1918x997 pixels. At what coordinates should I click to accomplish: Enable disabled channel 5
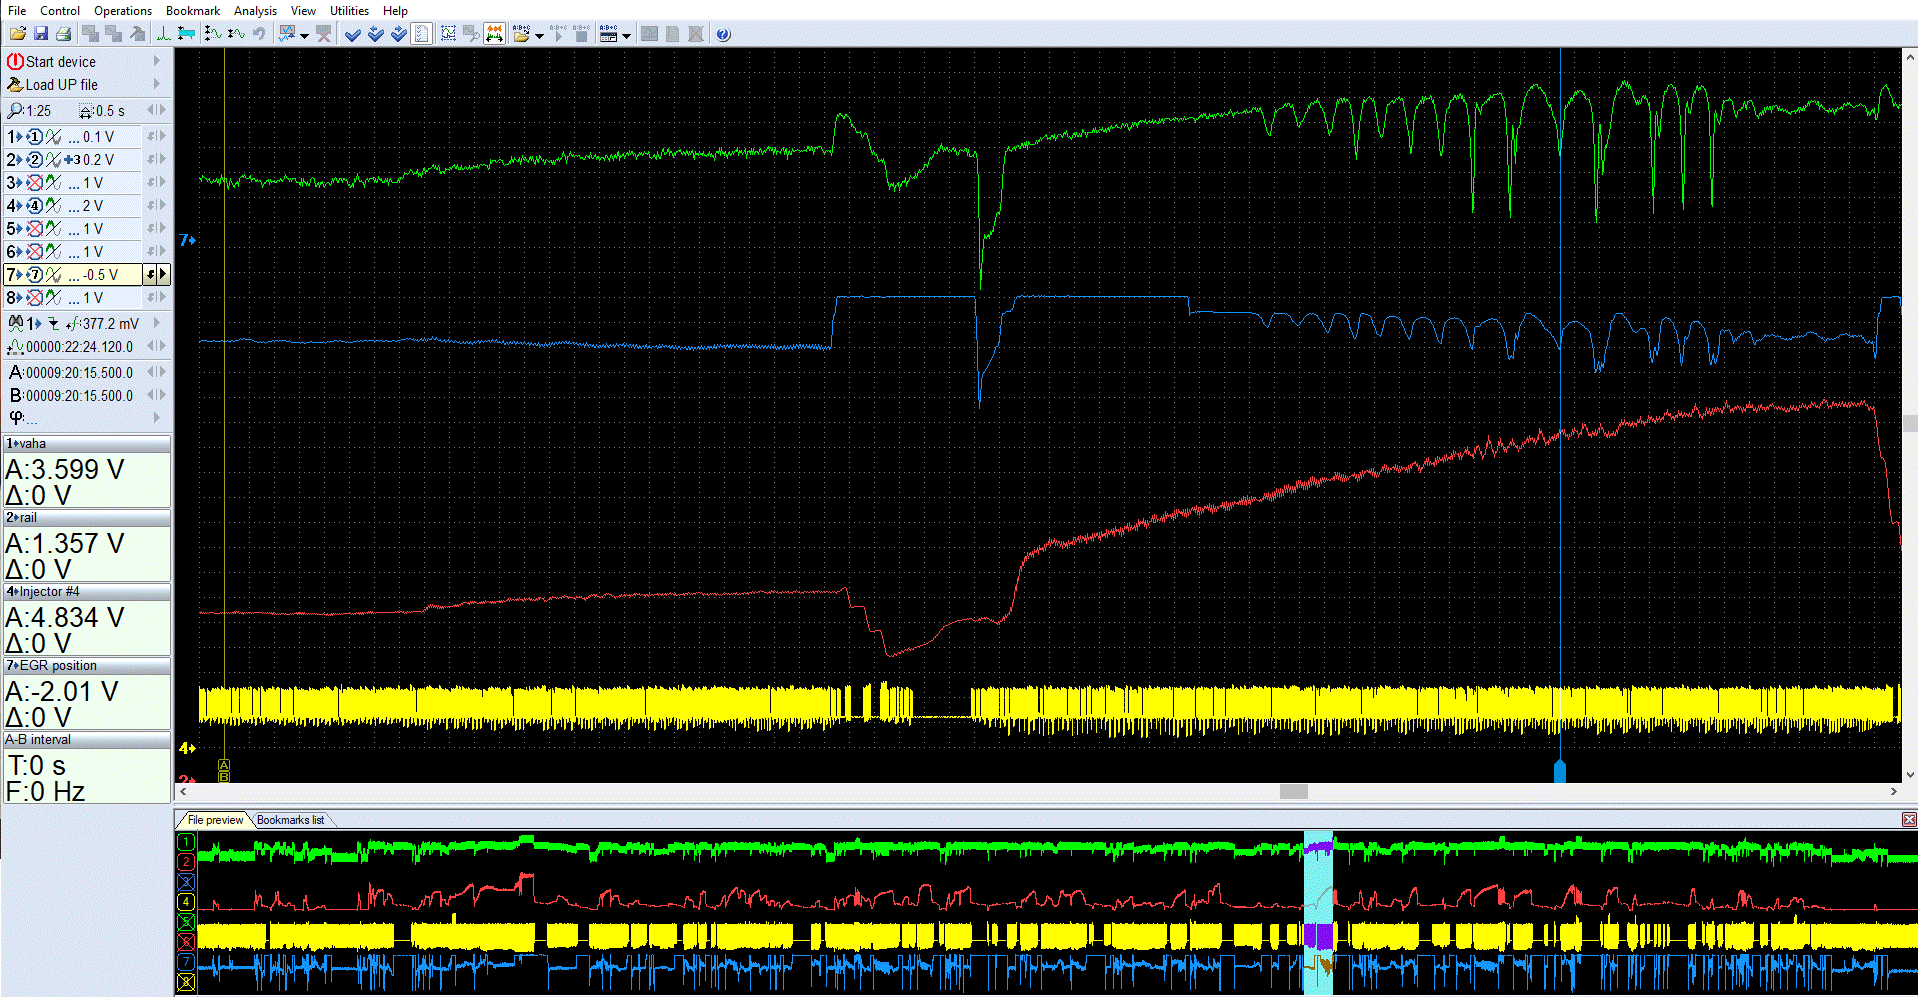(34, 229)
